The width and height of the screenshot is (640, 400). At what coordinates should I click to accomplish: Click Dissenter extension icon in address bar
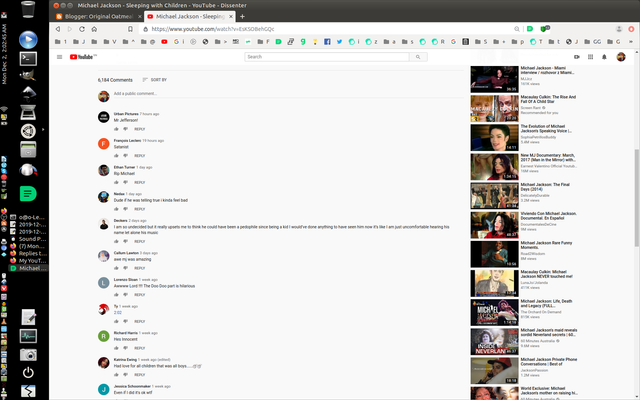(530, 29)
